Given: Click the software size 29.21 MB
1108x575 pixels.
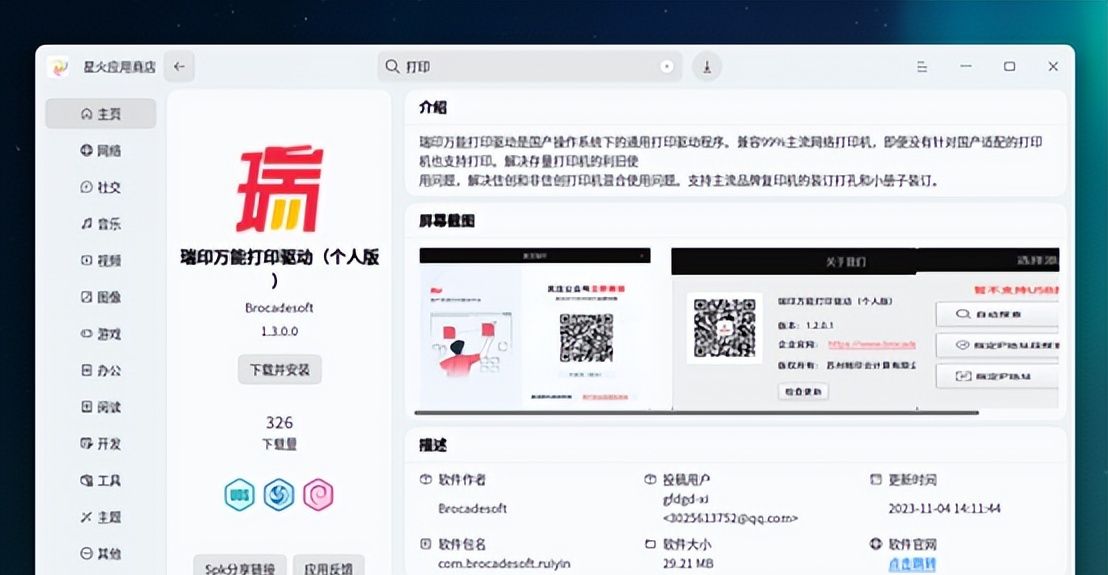Looking at the screenshot, I should point(688,564).
